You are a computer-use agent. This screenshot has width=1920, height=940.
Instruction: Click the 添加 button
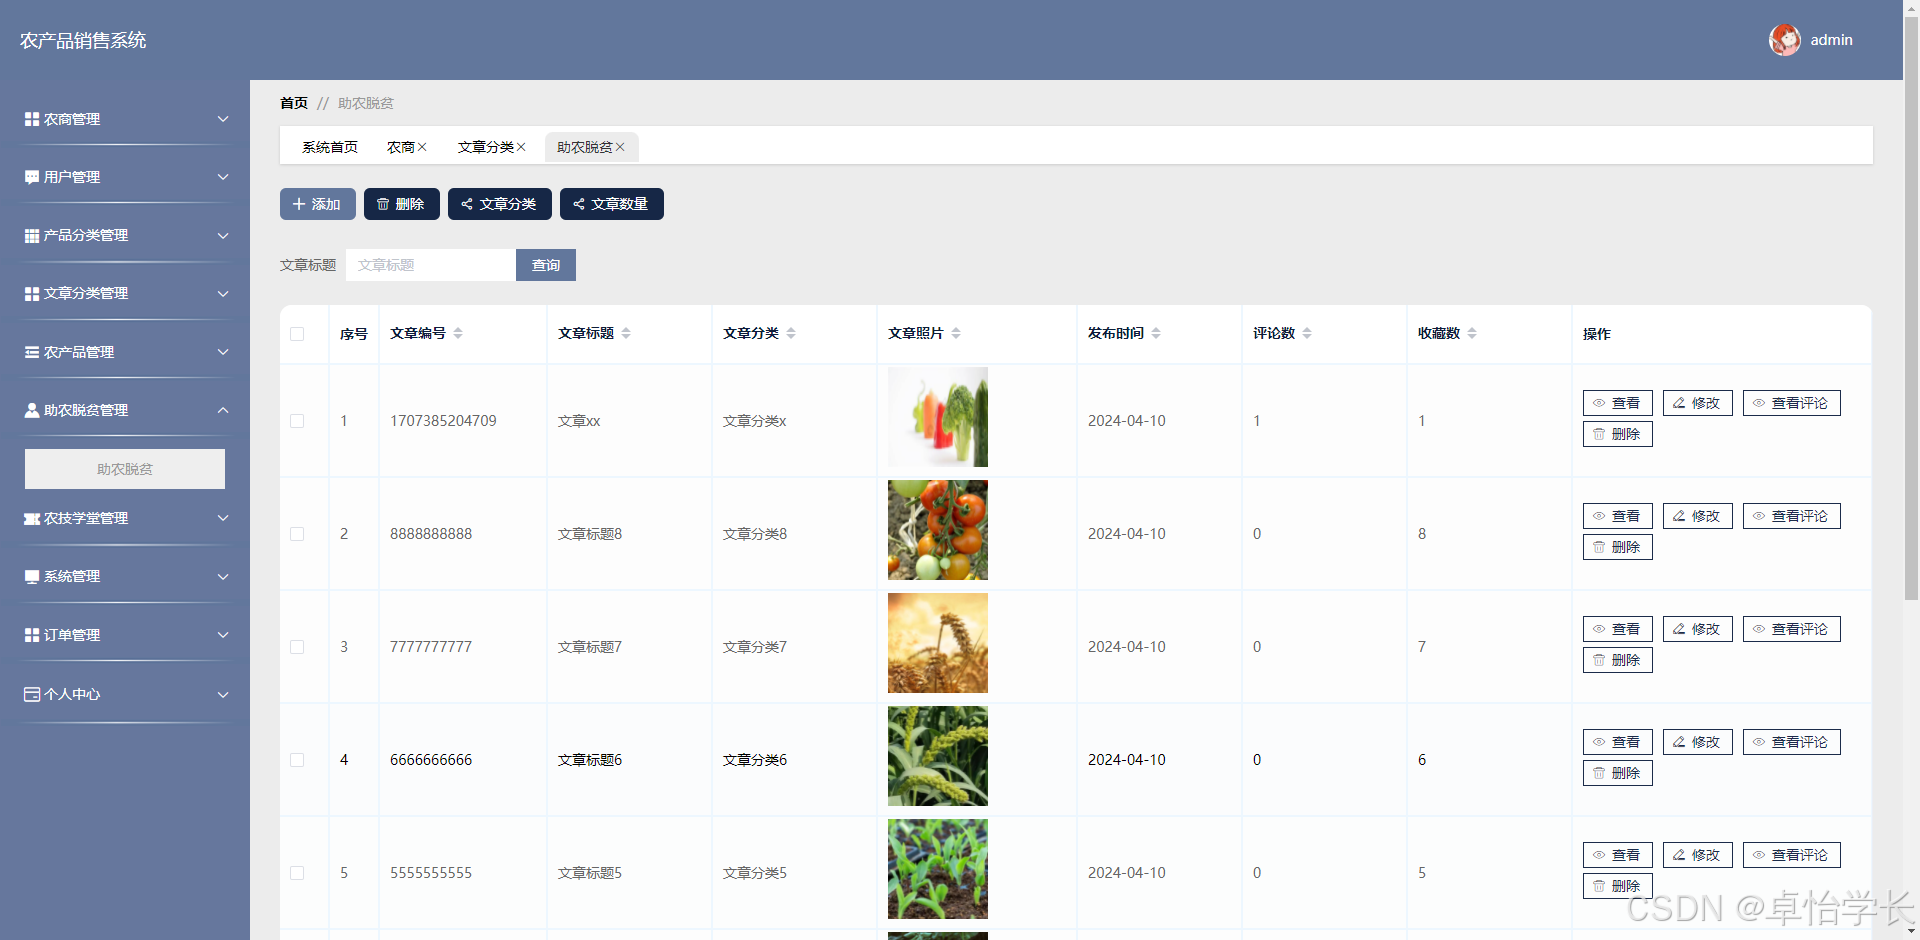point(318,204)
